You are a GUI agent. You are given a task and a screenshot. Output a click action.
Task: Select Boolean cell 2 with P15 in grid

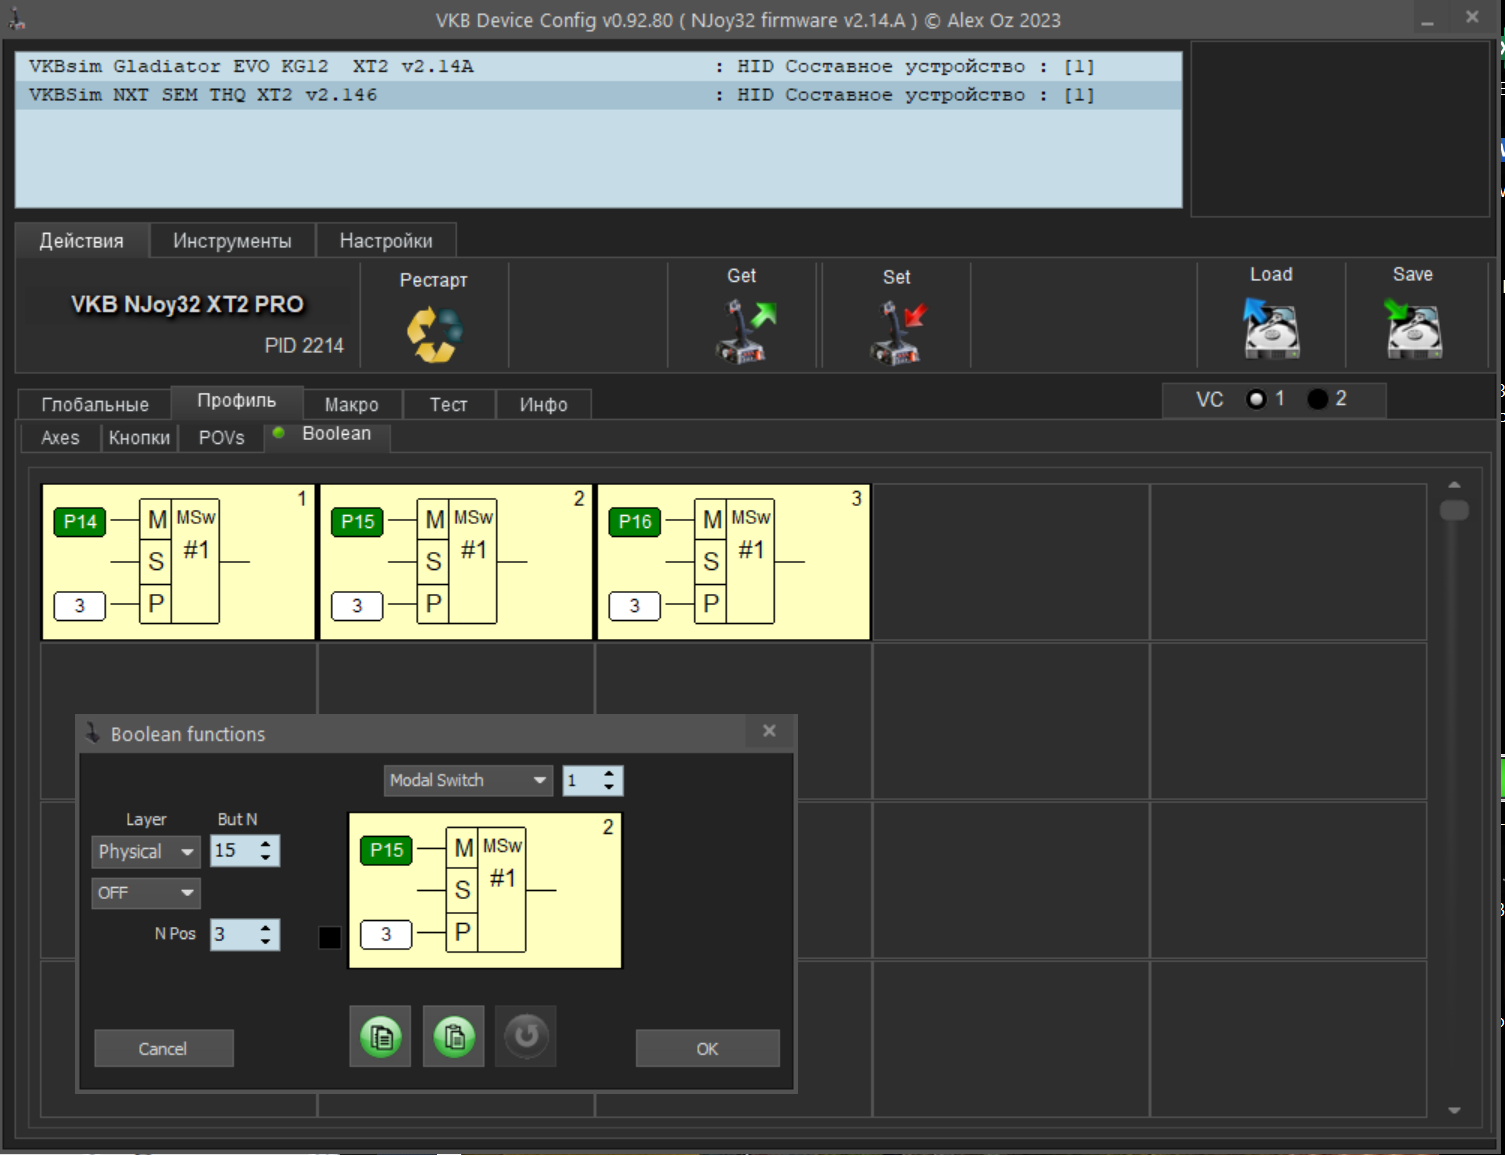point(456,562)
